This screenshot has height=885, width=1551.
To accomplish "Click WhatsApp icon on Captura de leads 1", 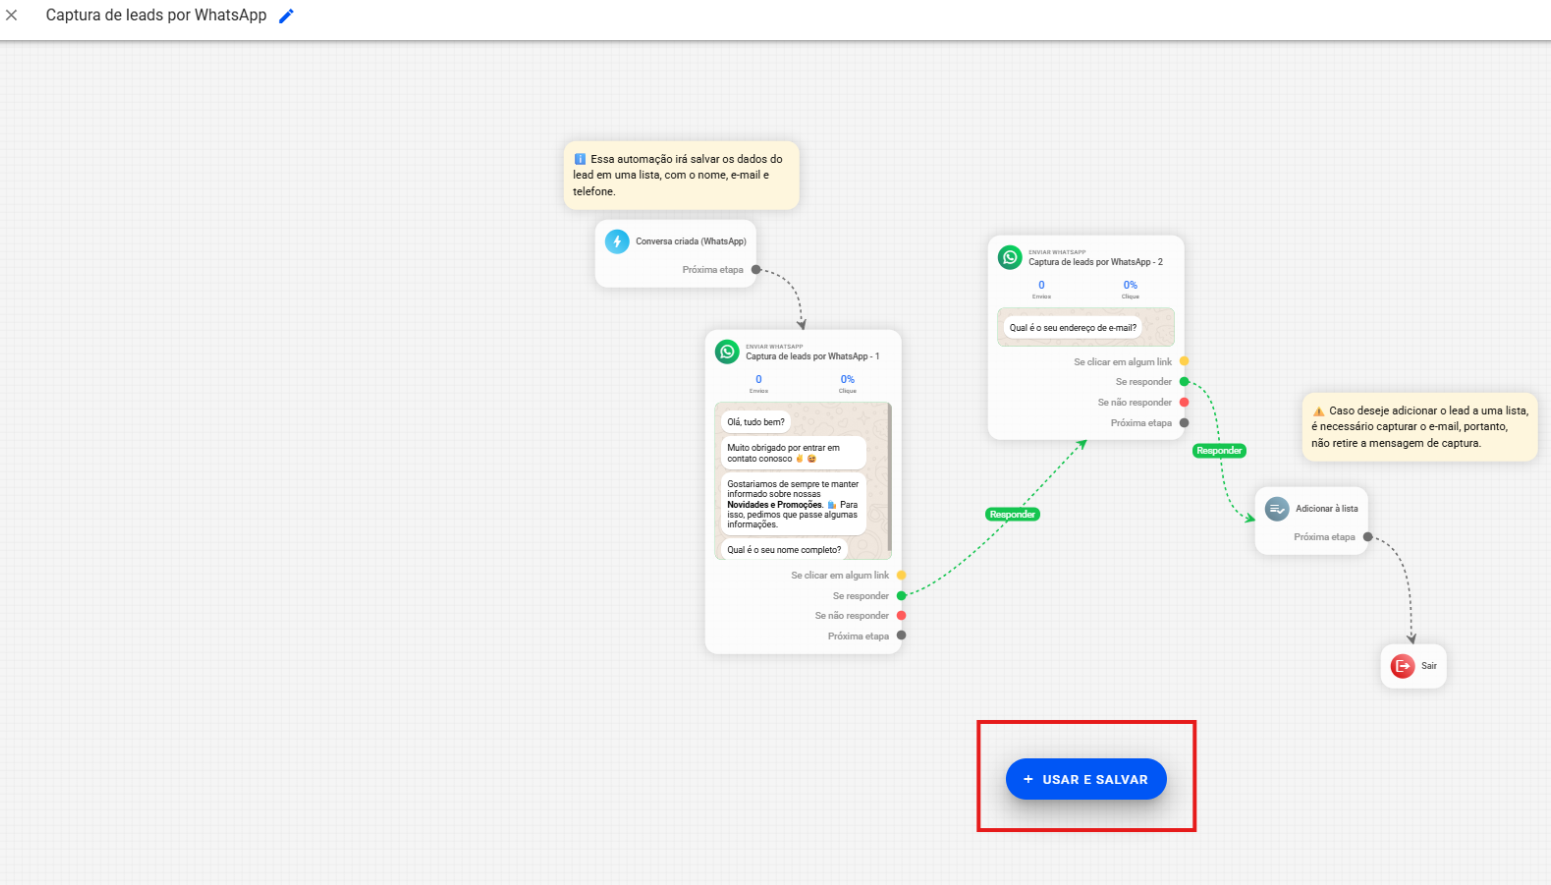I will coord(727,352).
